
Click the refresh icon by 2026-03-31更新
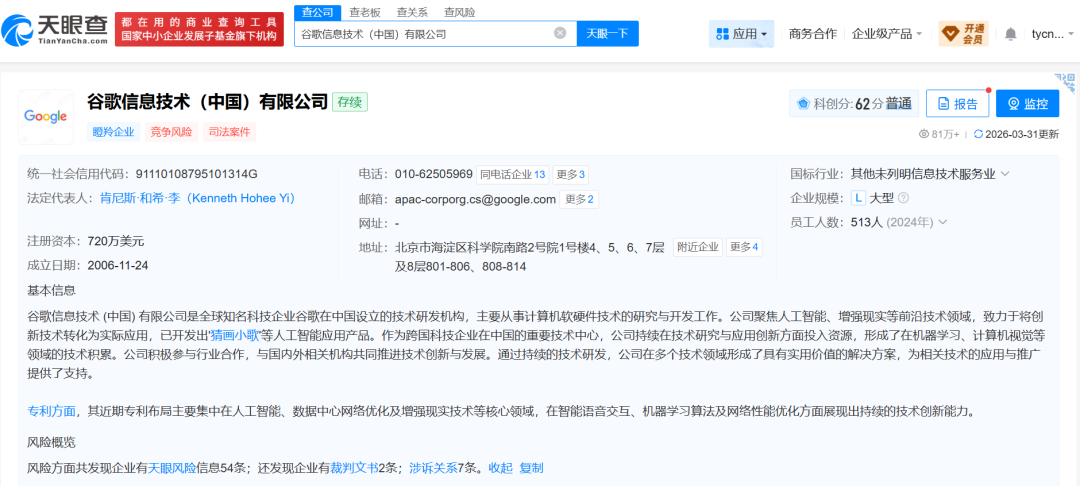[x=978, y=134]
